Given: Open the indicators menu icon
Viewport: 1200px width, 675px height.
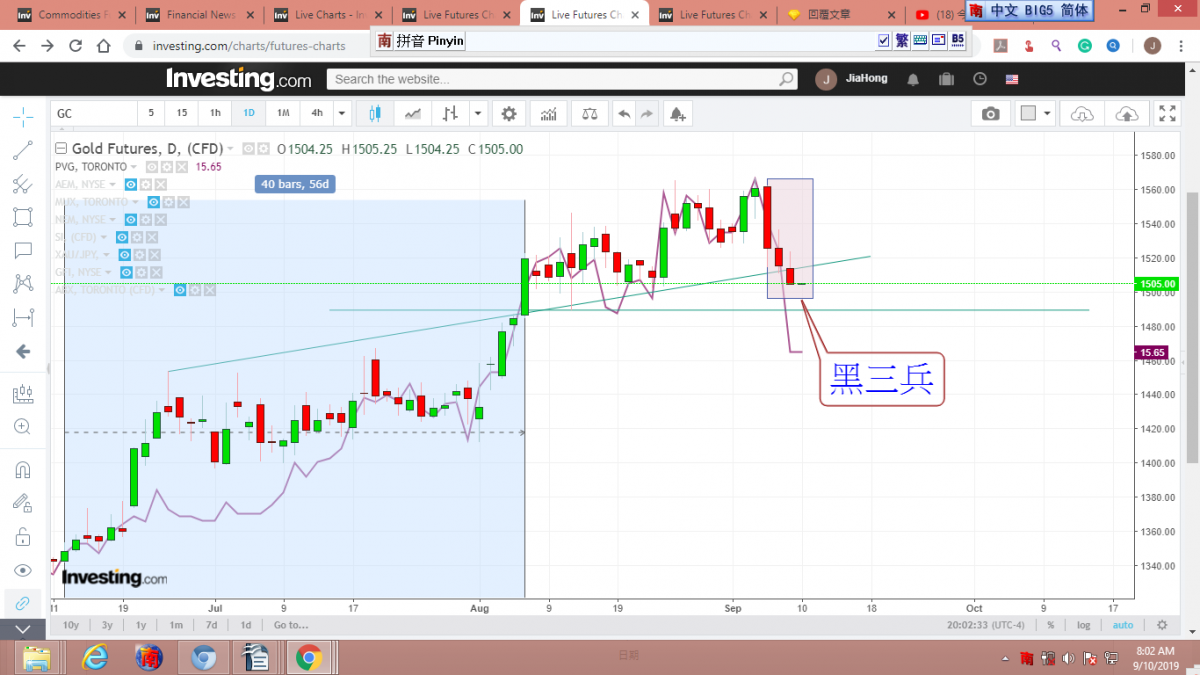Looking at the screenshot, I should (x=548, y=114).
